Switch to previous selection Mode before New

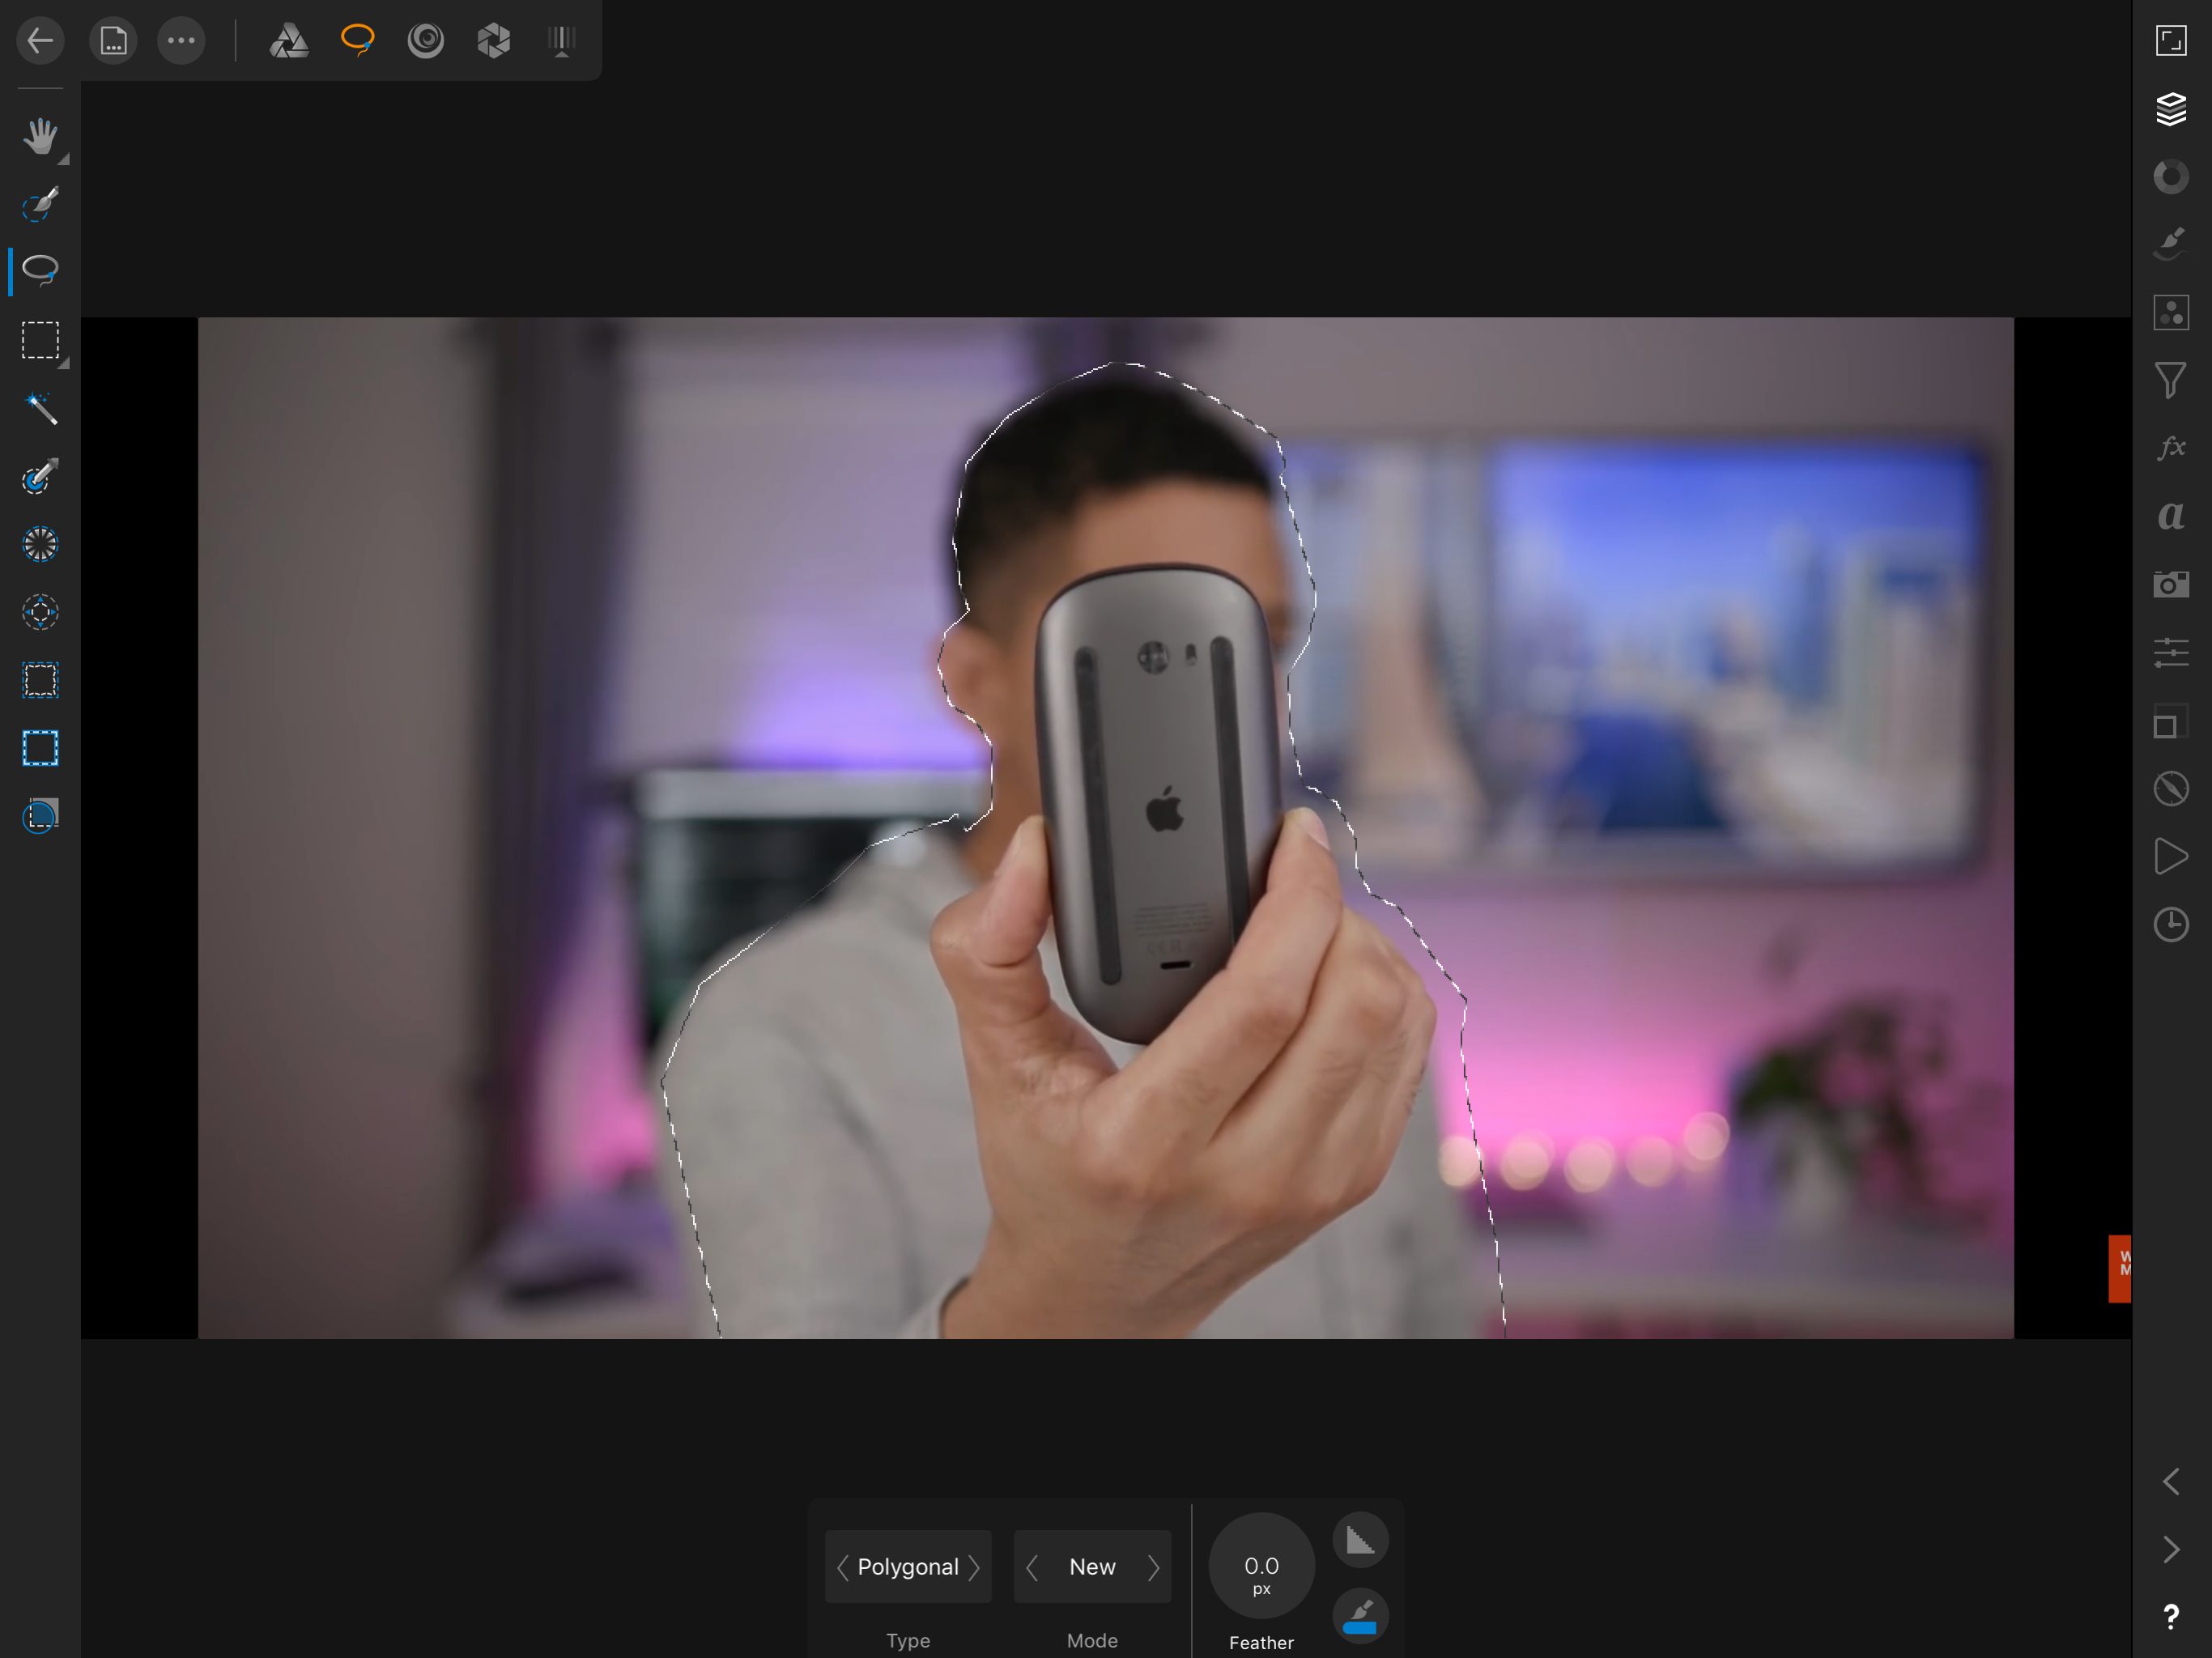pyautogui.click(x=1031, y=1567)
